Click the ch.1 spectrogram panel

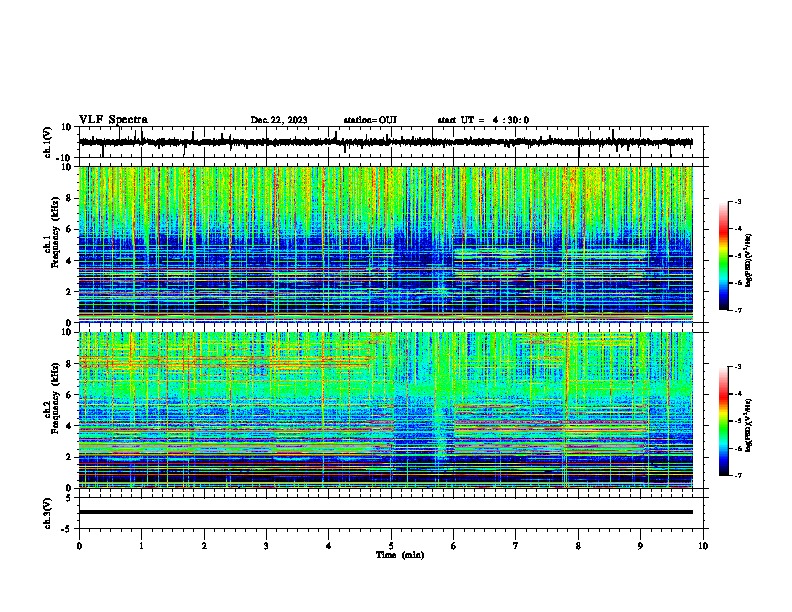click(386, 244)
